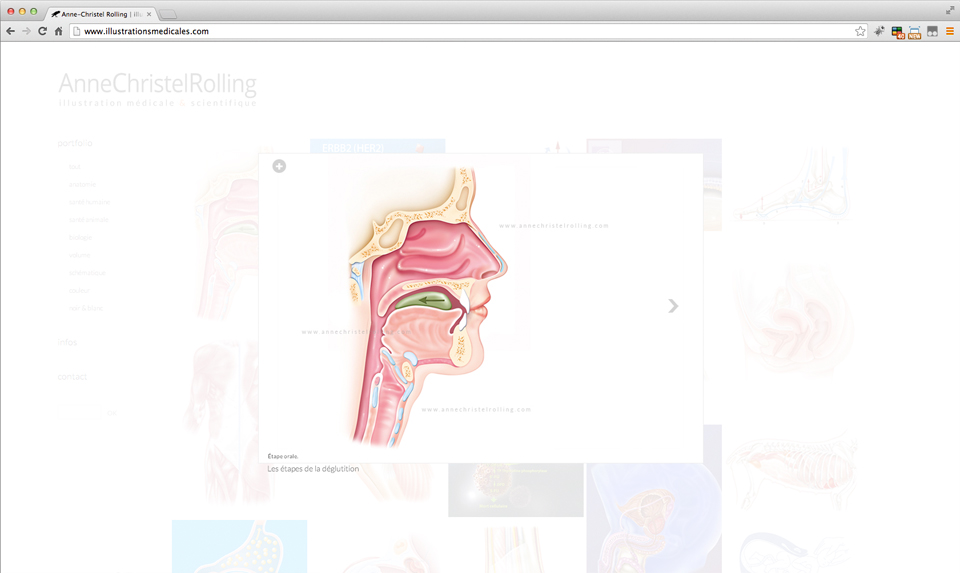960x573 pixels.
Task: Click the gray two-circle extension icon
Action: point(932,31)
